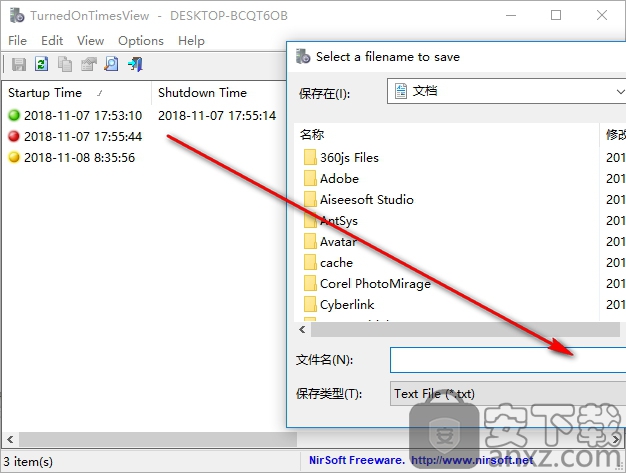
Task: Click the 文件名 filename input field
Action: (508, 360)
